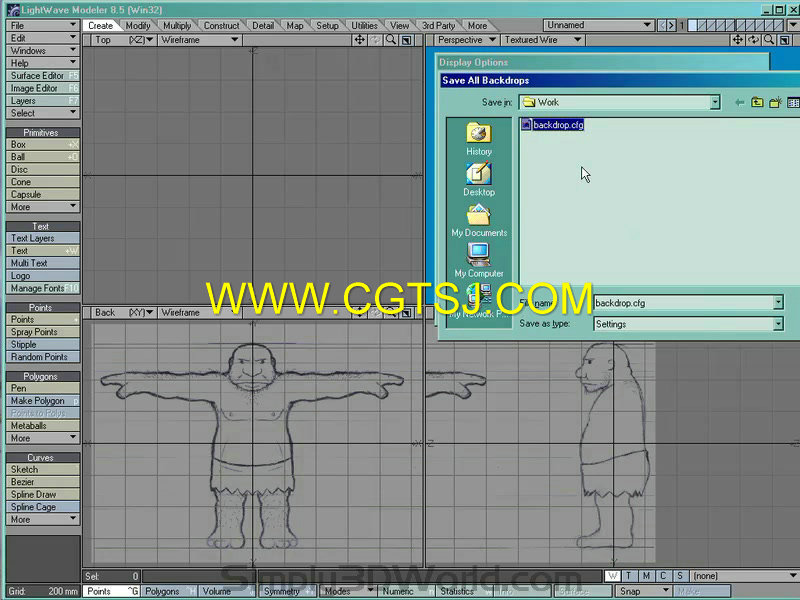The image size is (800, 600).
Task: Switch to the Map tab
Action: pyautogui.click(x=294, y=26)
